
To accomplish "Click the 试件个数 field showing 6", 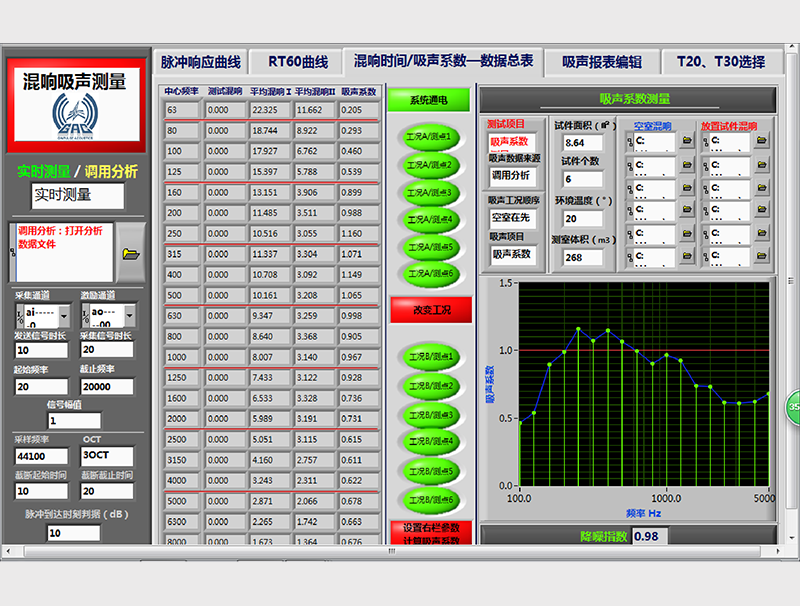I will pos(583,179).
